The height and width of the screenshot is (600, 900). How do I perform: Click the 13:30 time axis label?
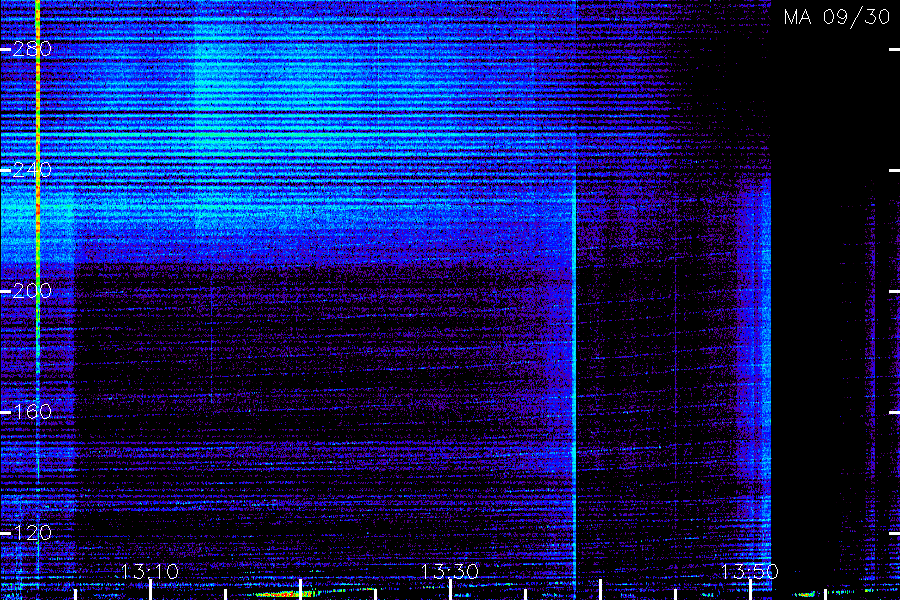(x=449, y=572)
